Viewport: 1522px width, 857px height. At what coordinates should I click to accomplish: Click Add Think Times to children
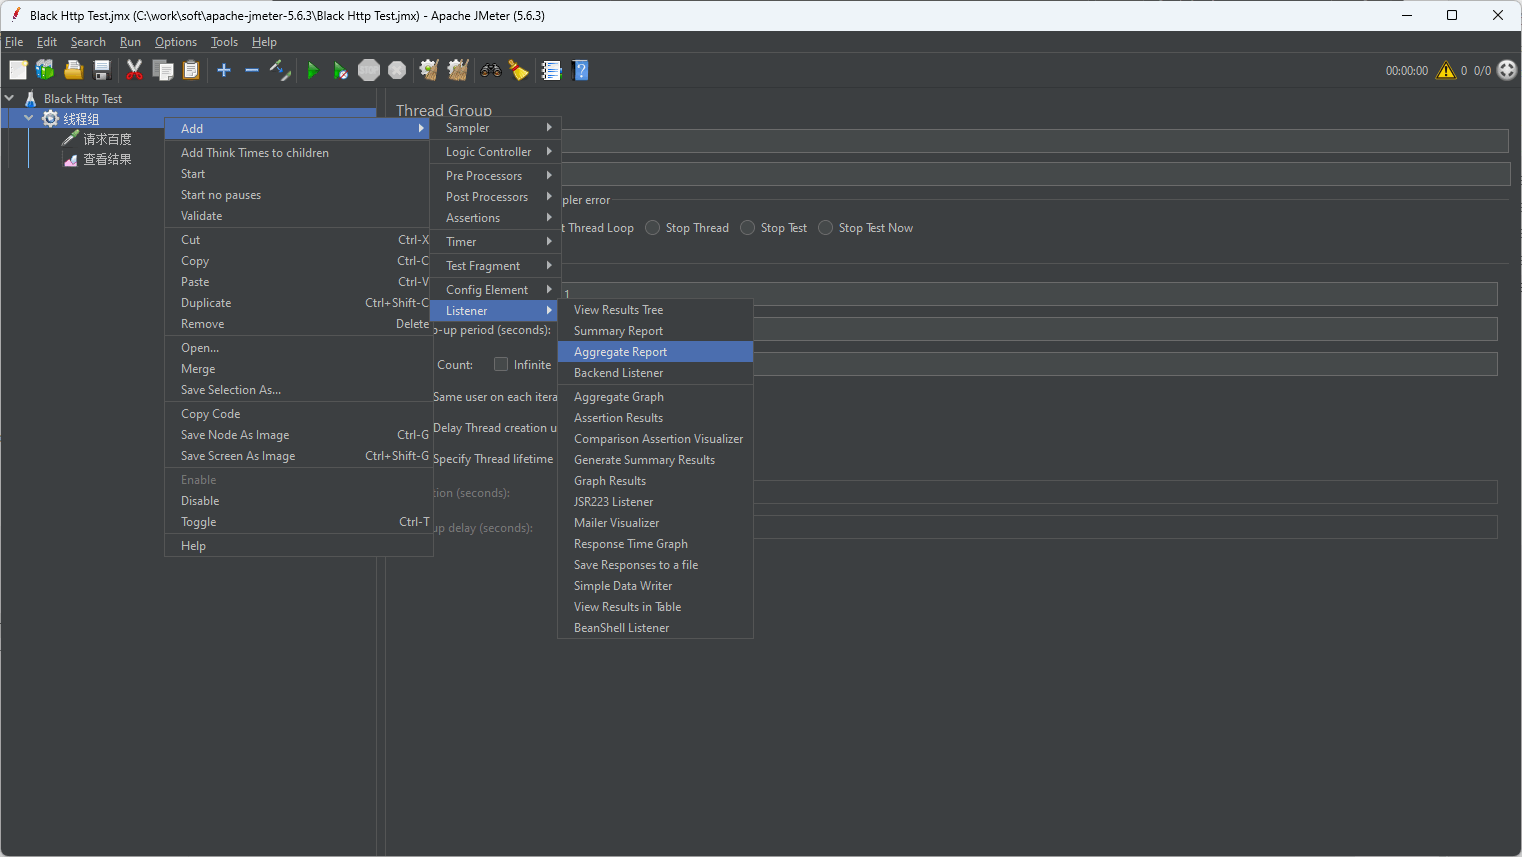coord(298,153)
